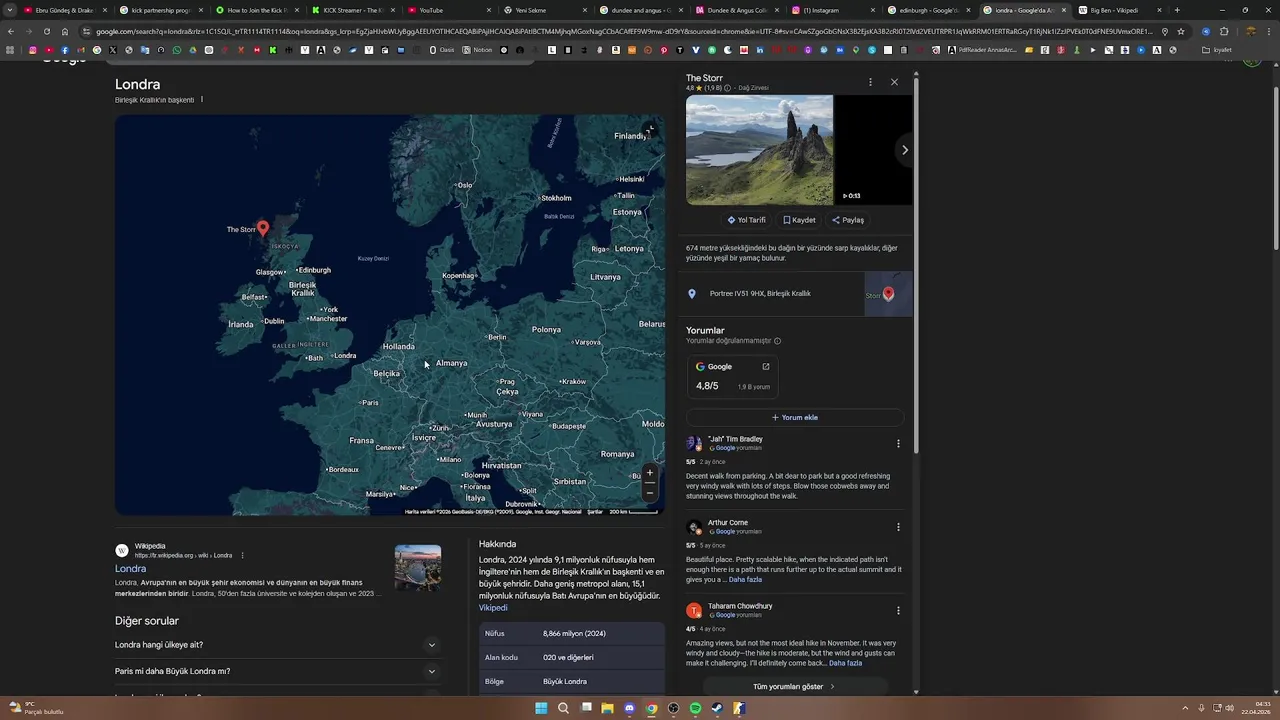The height and width of the screenshot is (720, 1280).
Task: Open the tab search dropdown arrow
Action: 10,10
